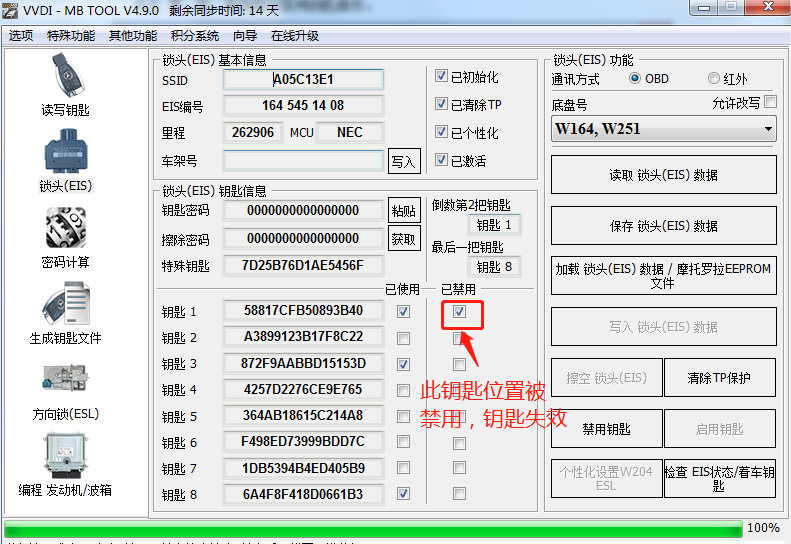Viewport: 791px width, 544px height.
Task: Click the 禁用钥匙 button
Action: [x=606, y=429]
